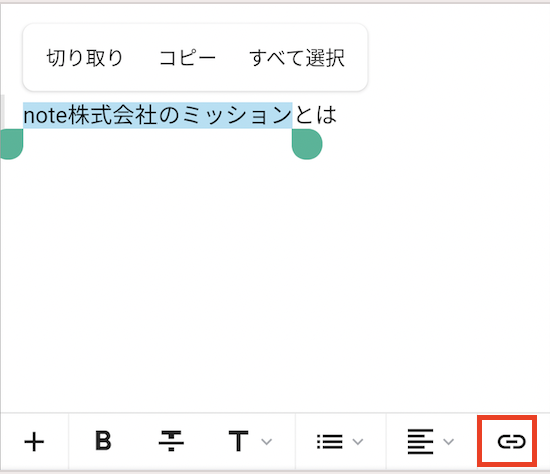
Task: Choose 切り取り from the selection menu
Action: pos(85,58)
